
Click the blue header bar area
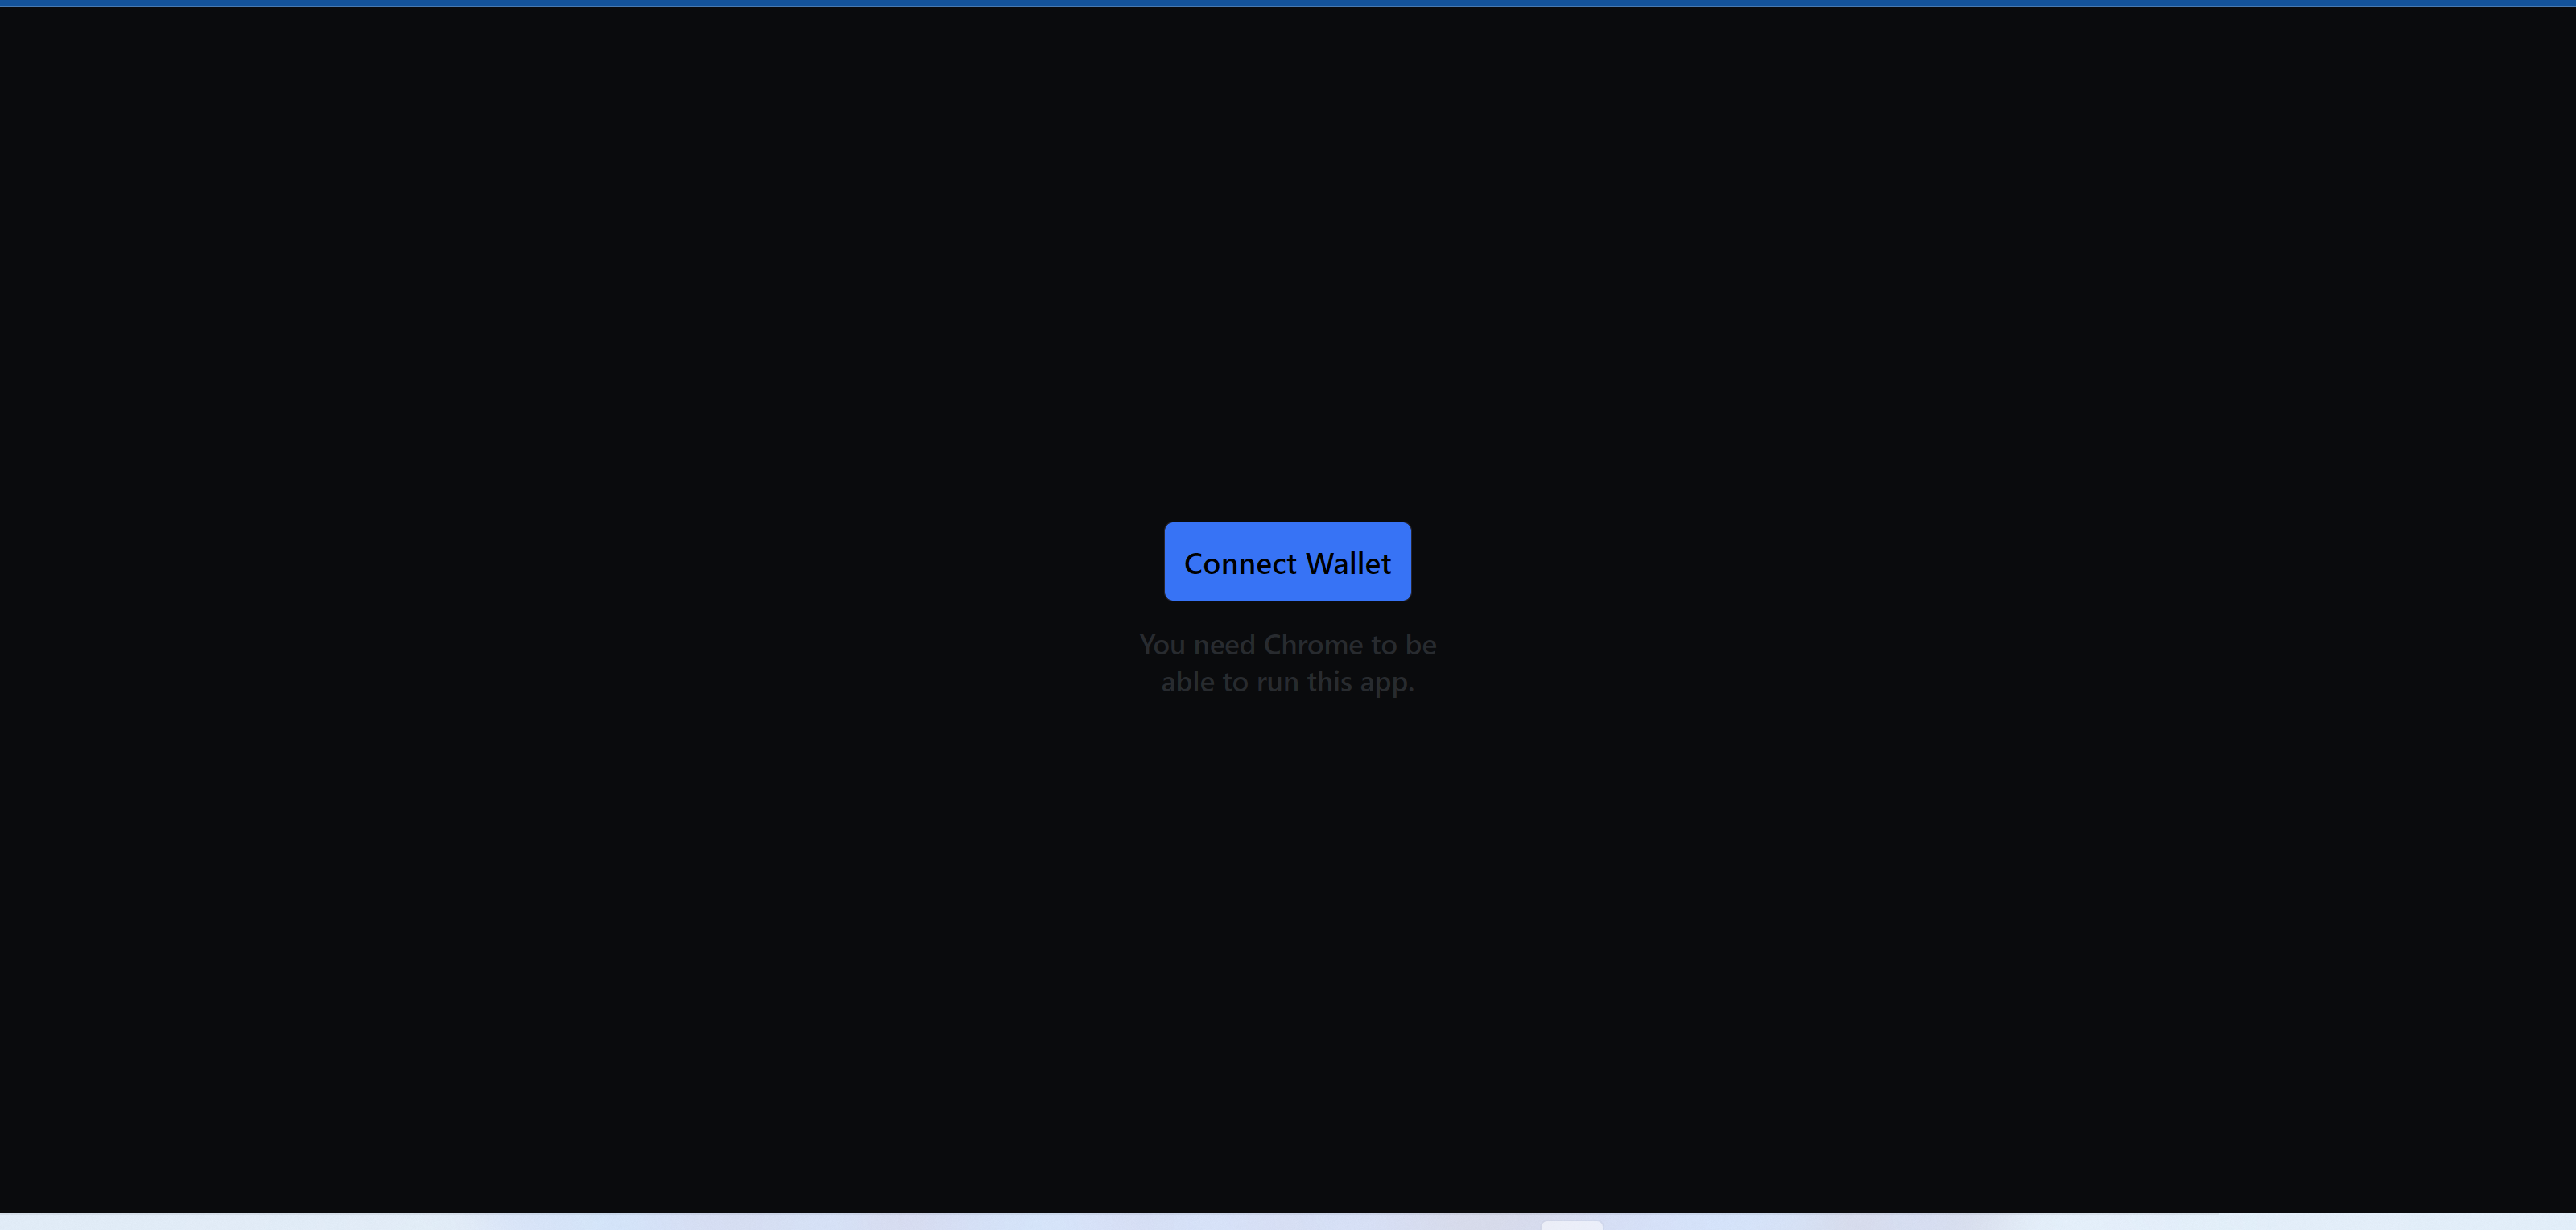(x=1288, y=3)
